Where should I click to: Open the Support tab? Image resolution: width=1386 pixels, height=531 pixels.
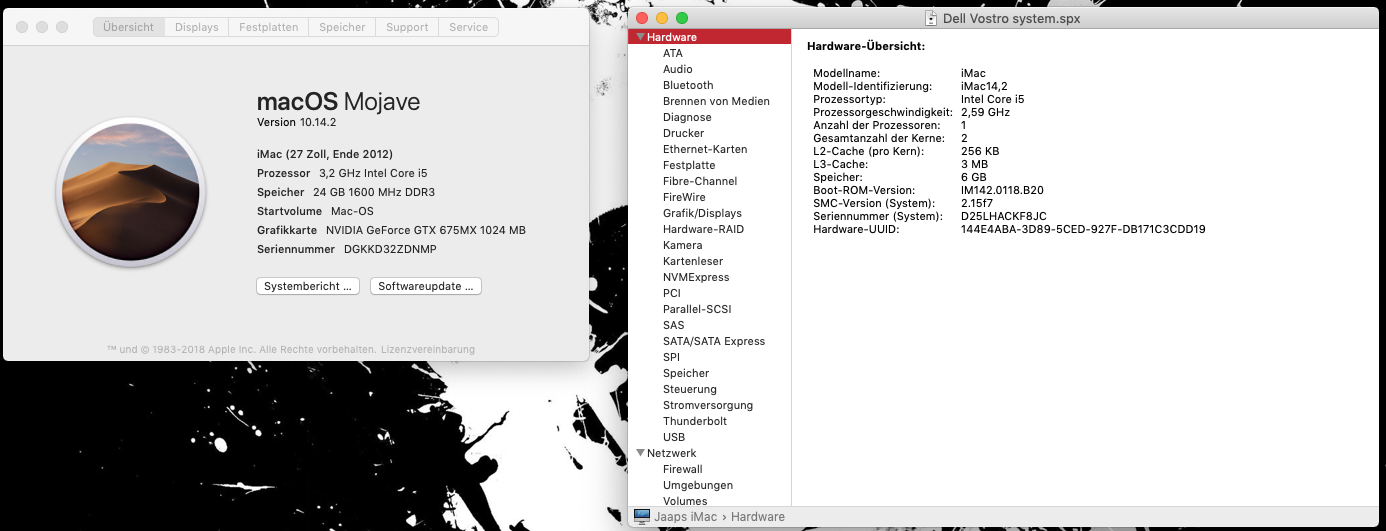[x=407, y=27]
